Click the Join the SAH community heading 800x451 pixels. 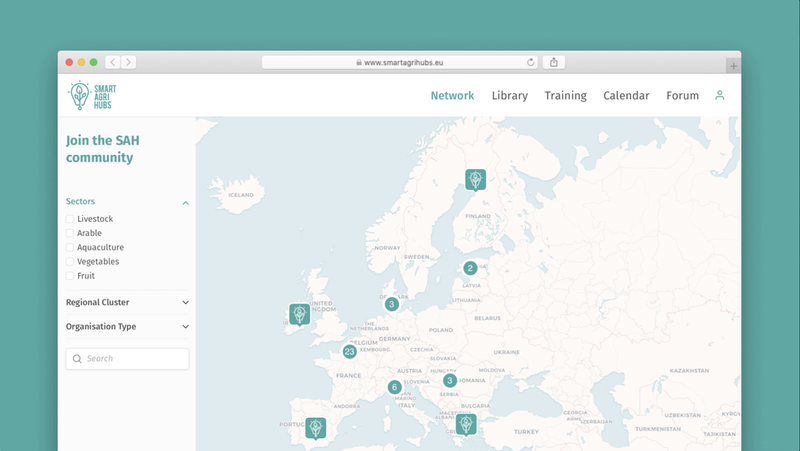103,149
